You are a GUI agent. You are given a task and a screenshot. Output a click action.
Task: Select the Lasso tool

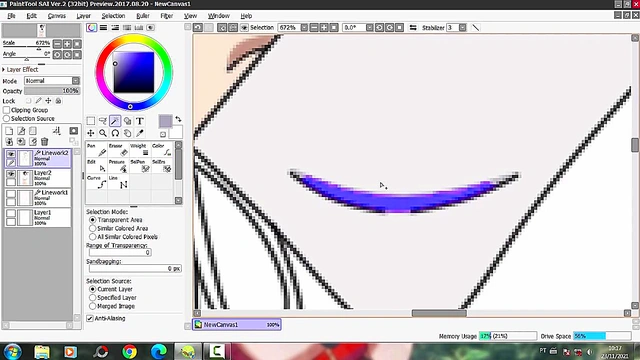click(103, 121)
